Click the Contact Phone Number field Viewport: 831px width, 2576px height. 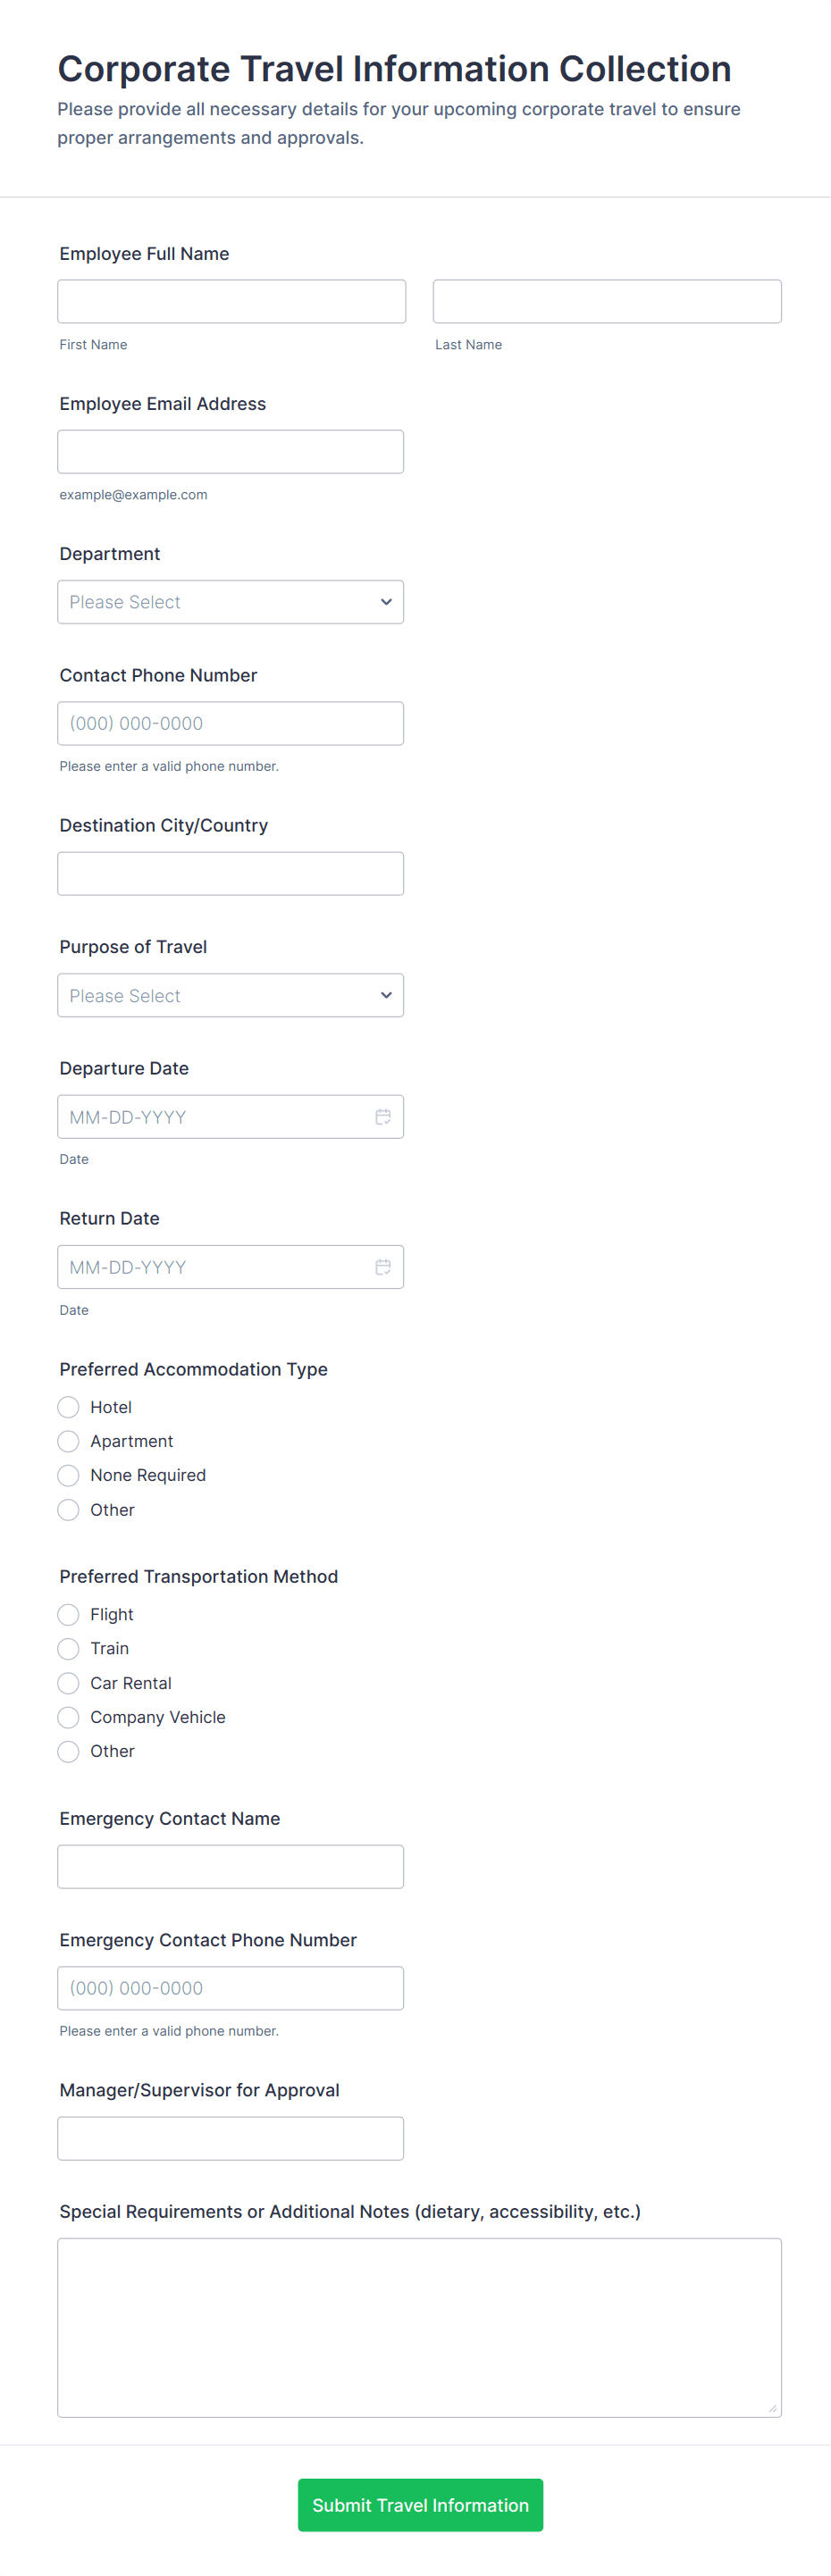(x=230, y=723)
